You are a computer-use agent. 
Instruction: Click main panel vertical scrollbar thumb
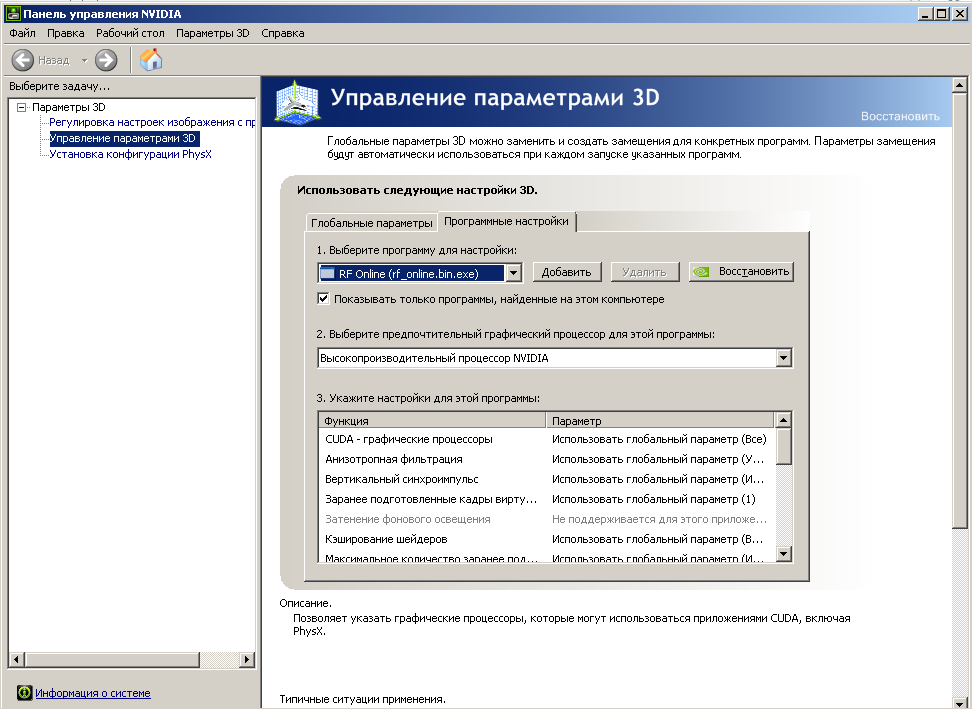(960, 311)
